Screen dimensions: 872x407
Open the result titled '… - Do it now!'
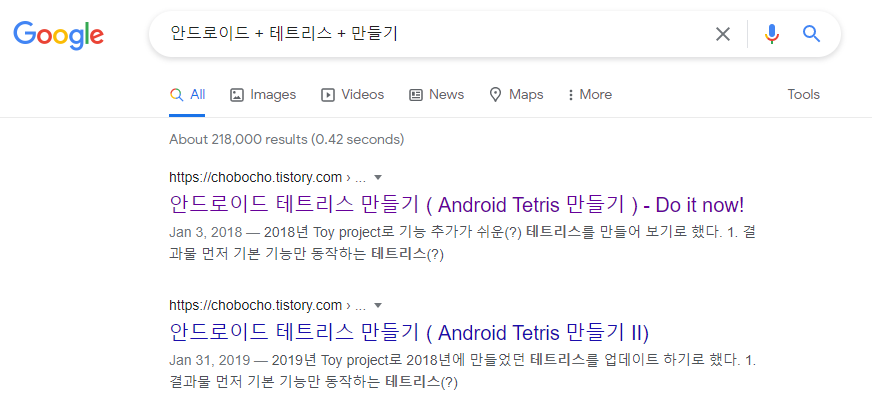(457, 206)
